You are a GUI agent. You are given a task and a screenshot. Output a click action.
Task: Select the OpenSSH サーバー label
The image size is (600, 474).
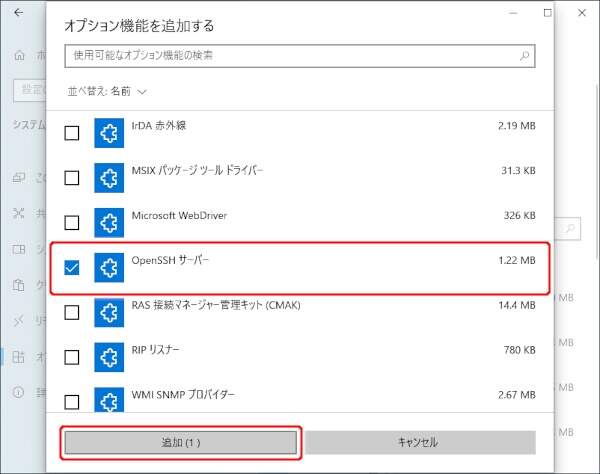click(170, 260)
